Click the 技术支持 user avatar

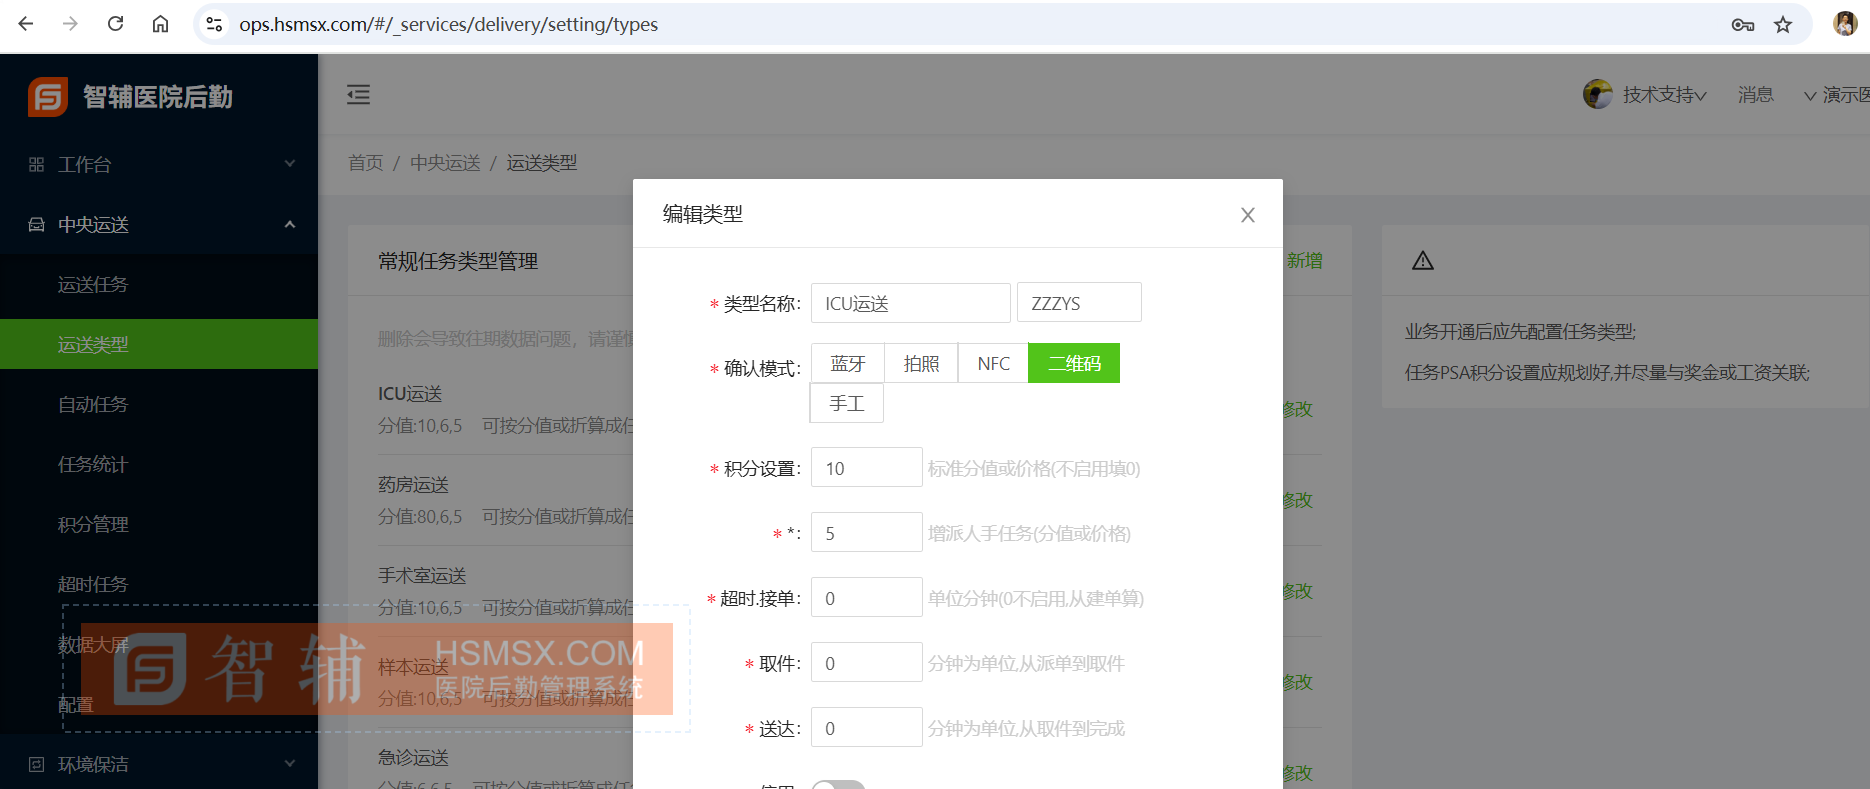coord(1597,94)
